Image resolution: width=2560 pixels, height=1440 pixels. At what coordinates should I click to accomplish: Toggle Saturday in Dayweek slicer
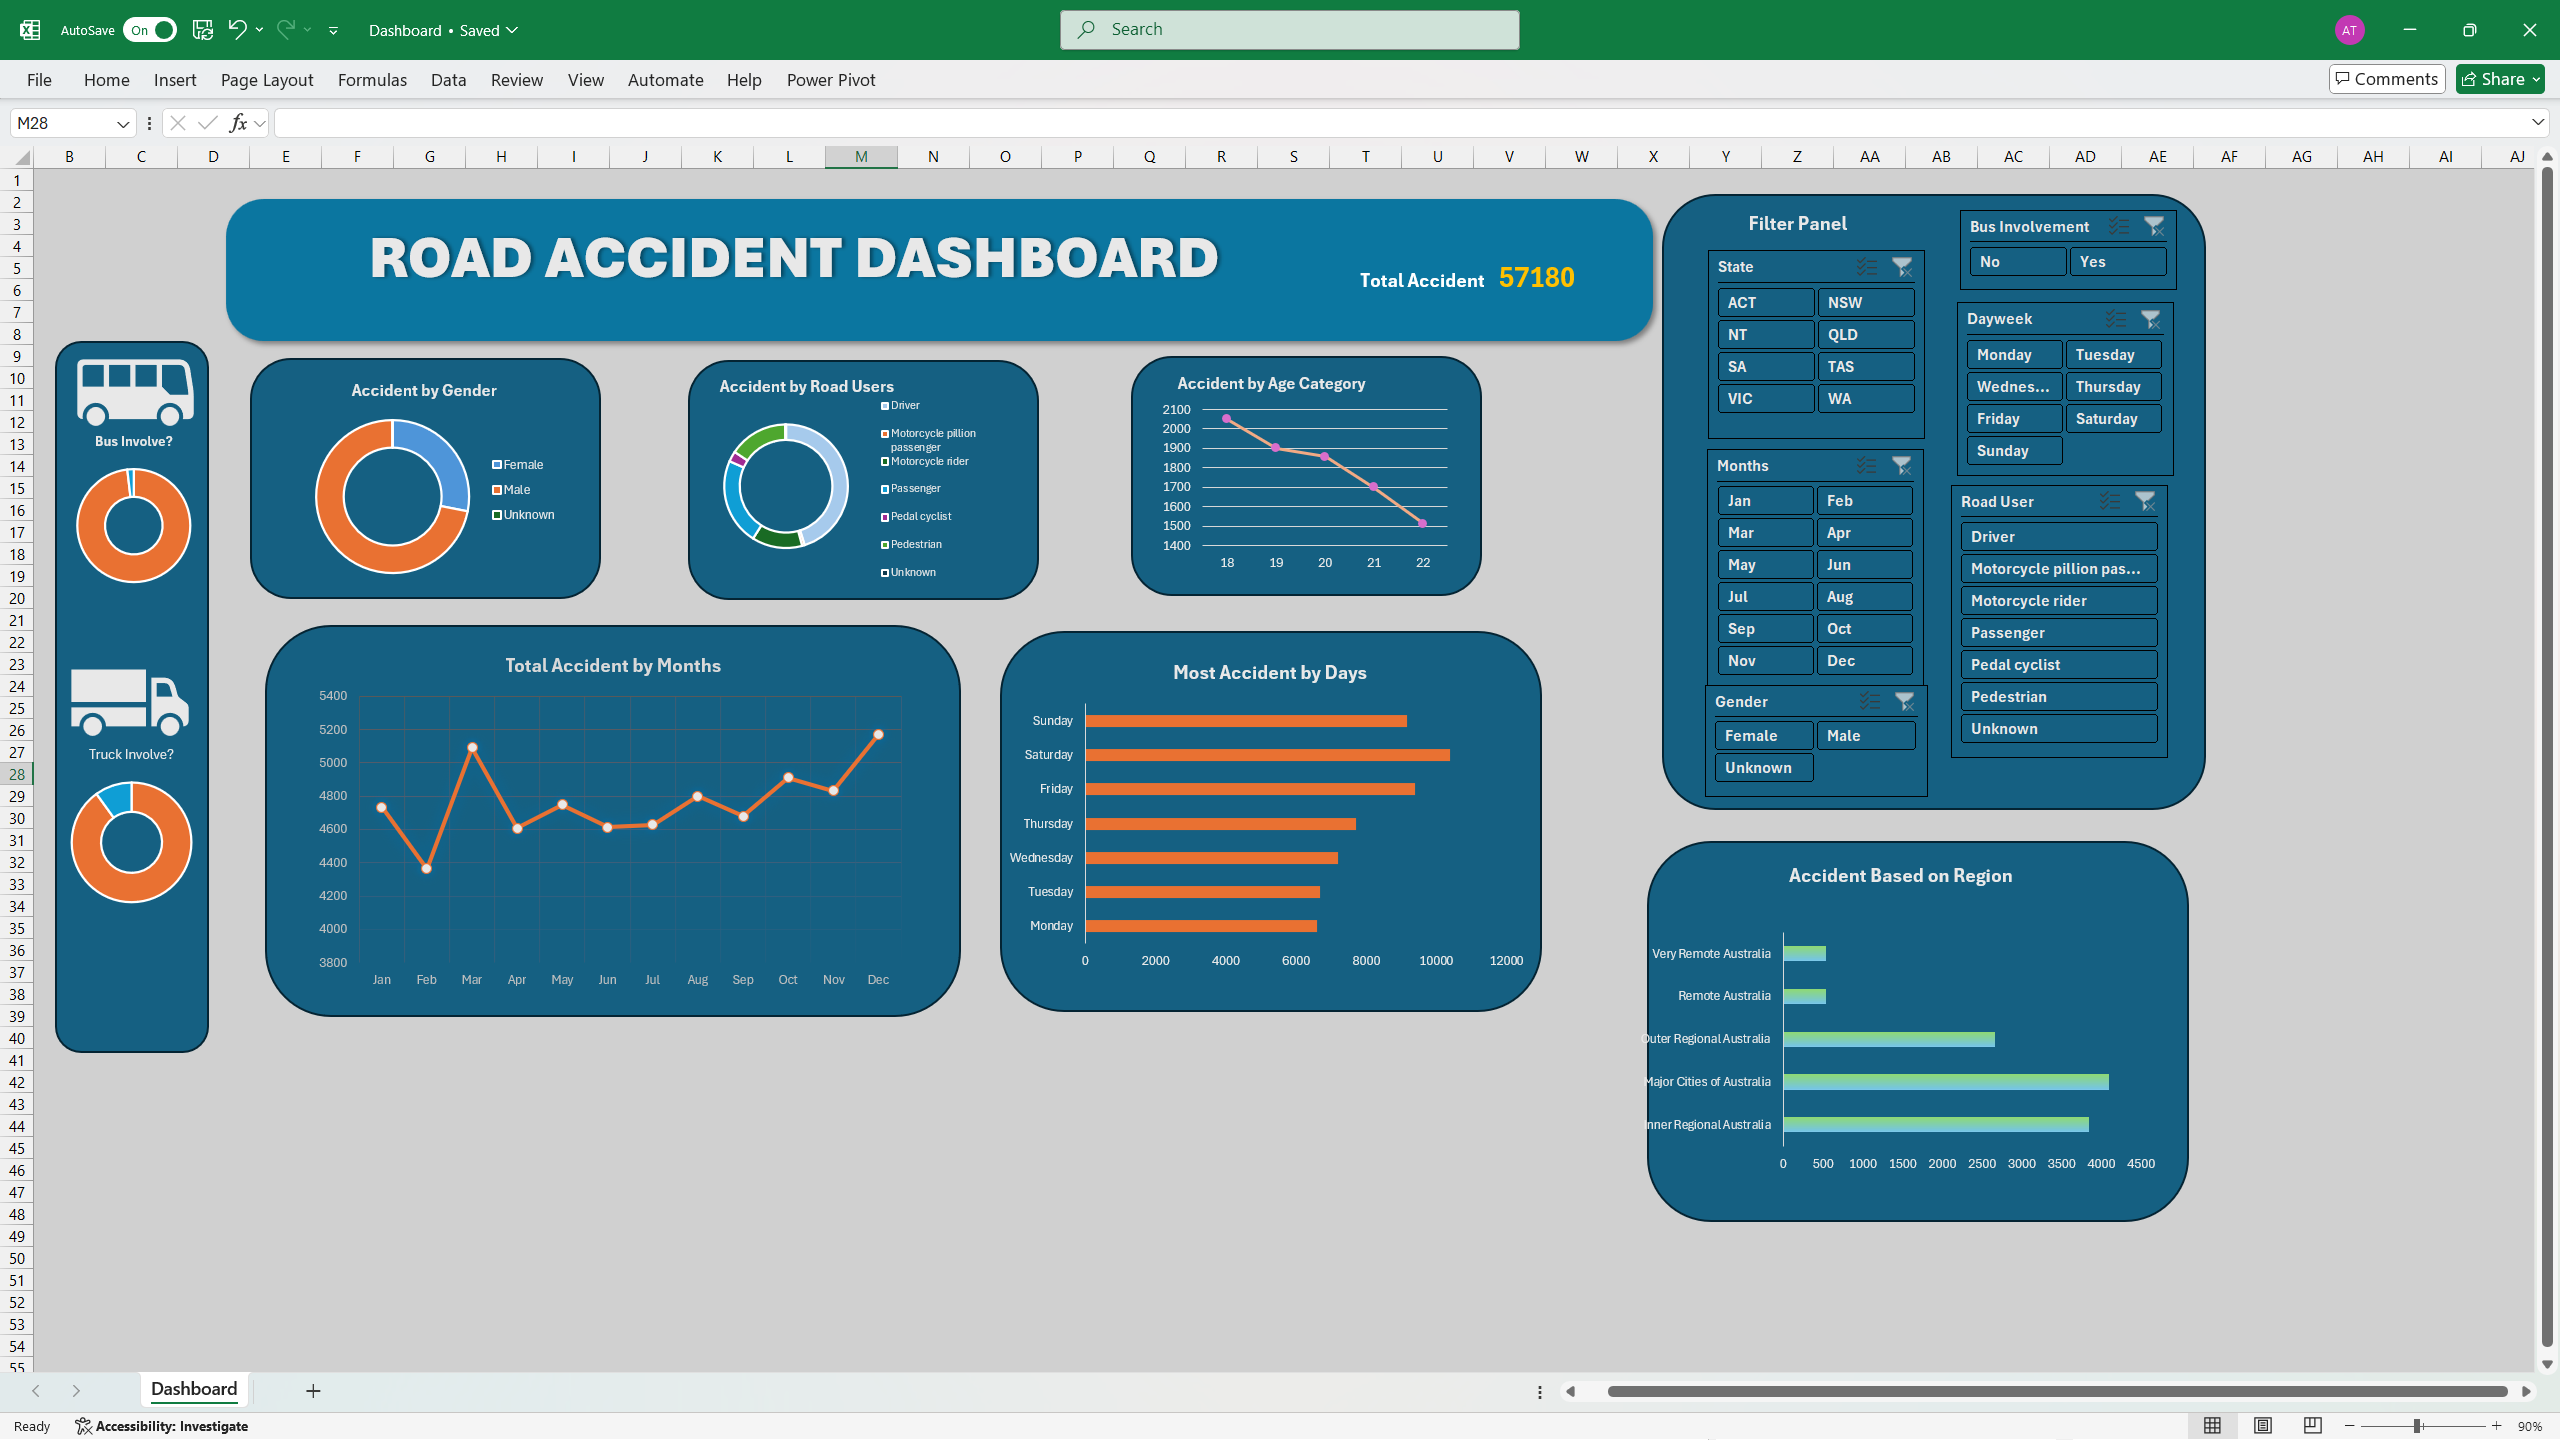point(2114,419)
